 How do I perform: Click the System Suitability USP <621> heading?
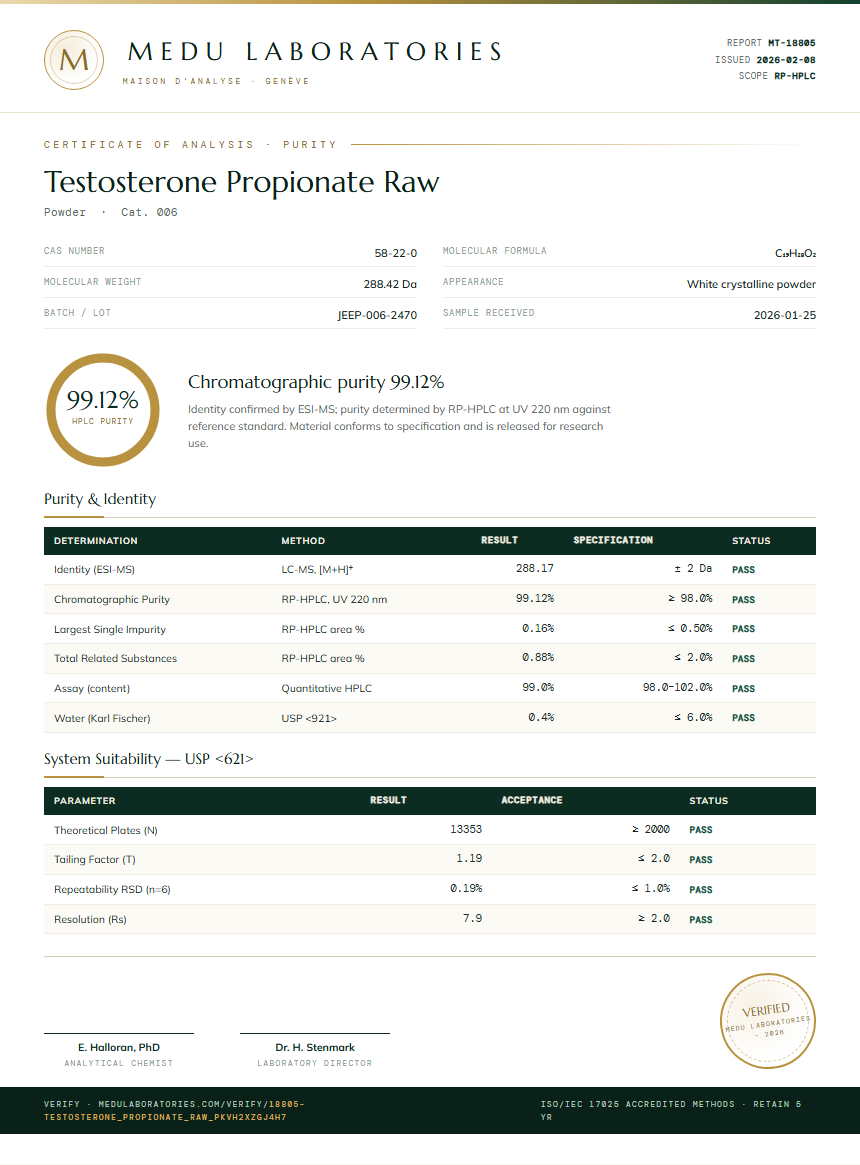point(149,759)
